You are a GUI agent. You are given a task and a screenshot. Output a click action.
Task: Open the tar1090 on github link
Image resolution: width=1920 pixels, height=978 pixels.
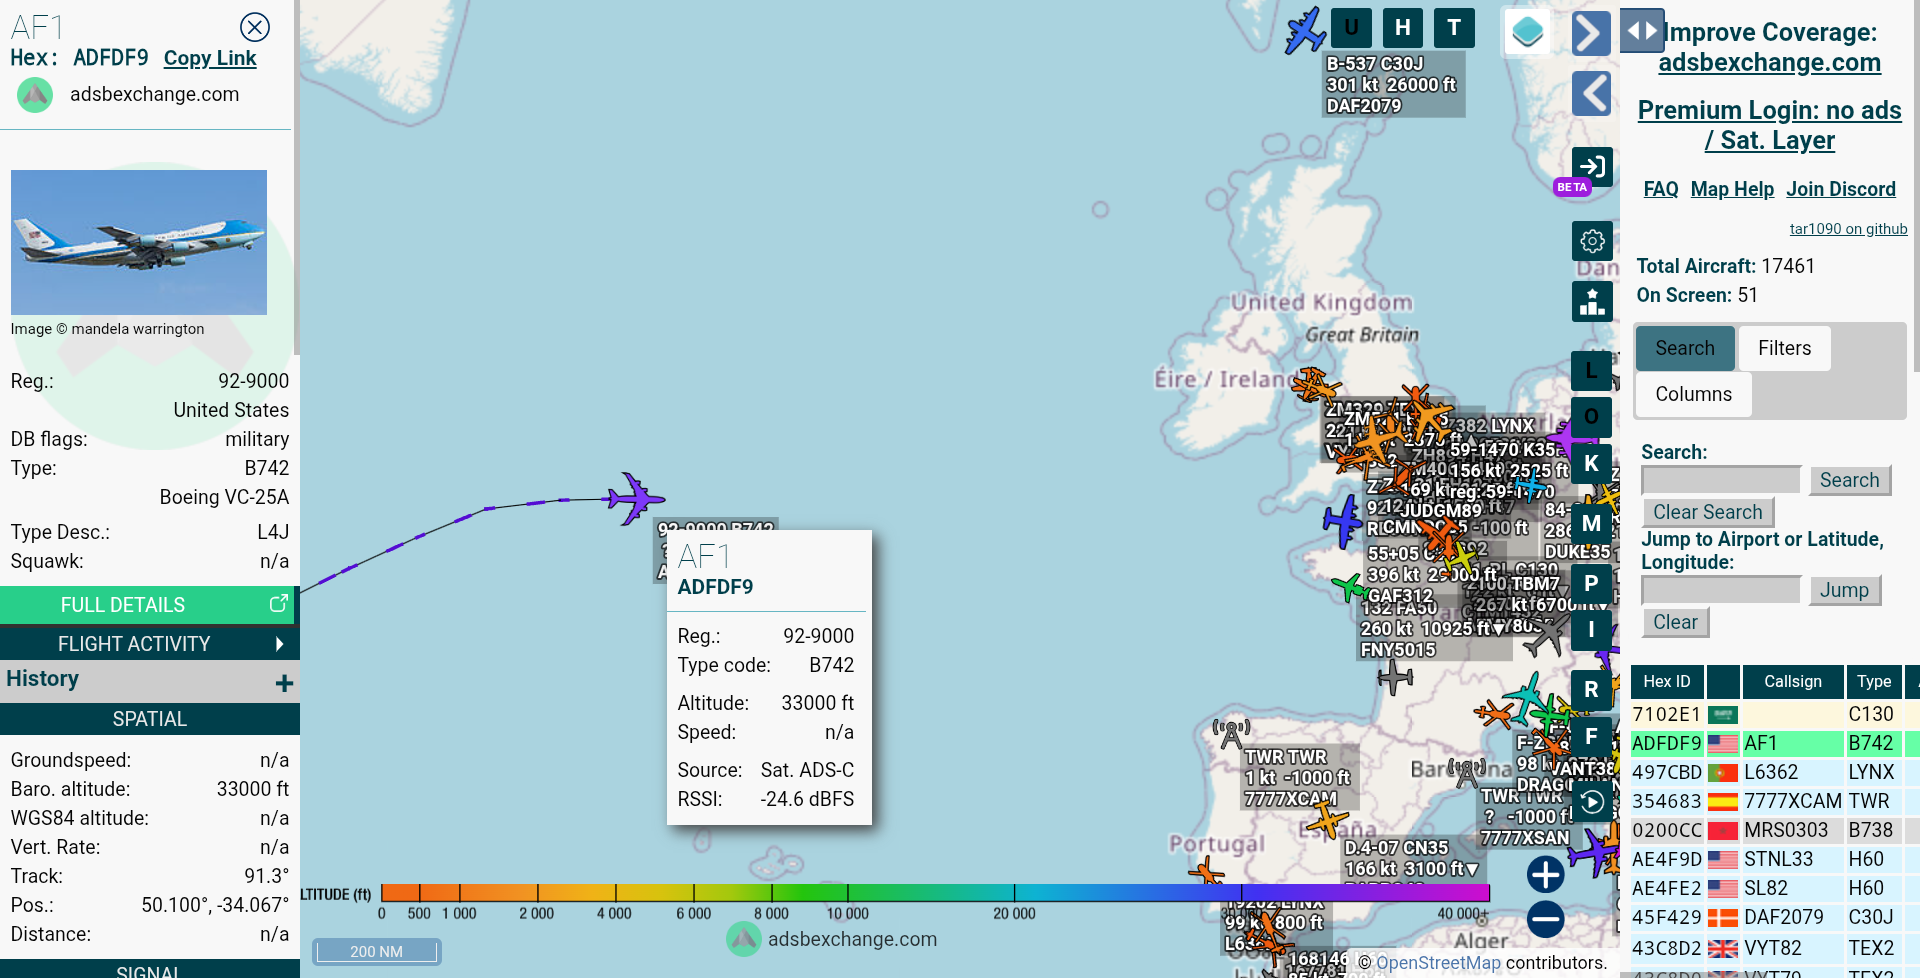[x=1848, y=229]
